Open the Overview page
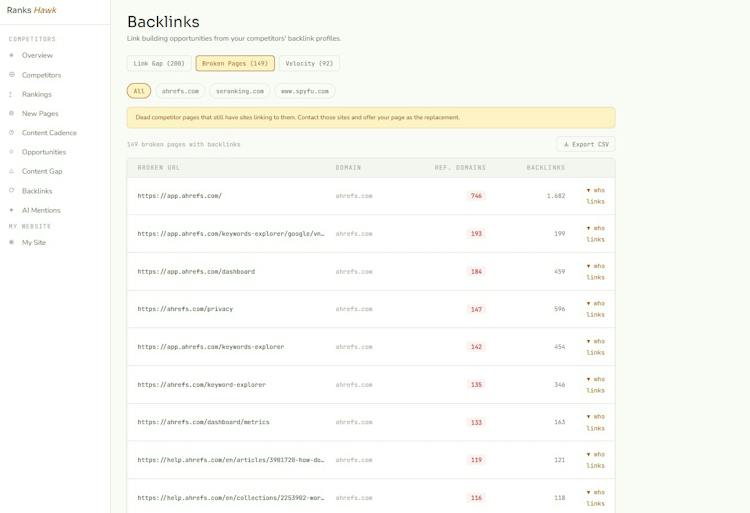Viewport: 750px width, 513px height. 37,55
